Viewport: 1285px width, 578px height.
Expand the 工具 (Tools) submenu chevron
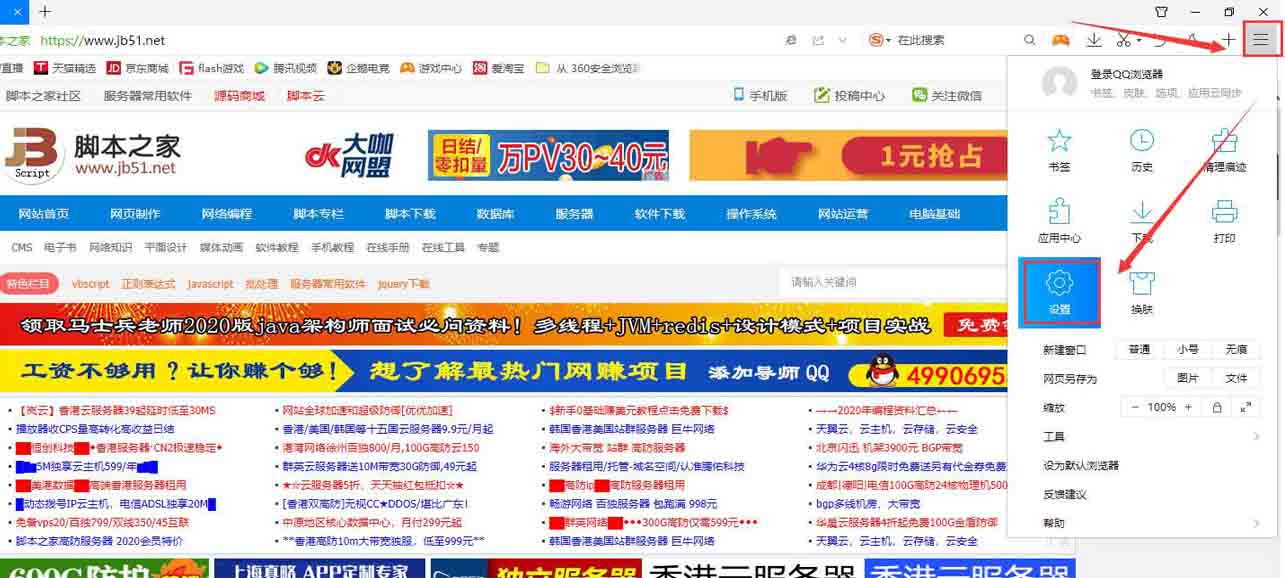[x=1257, y=436]
